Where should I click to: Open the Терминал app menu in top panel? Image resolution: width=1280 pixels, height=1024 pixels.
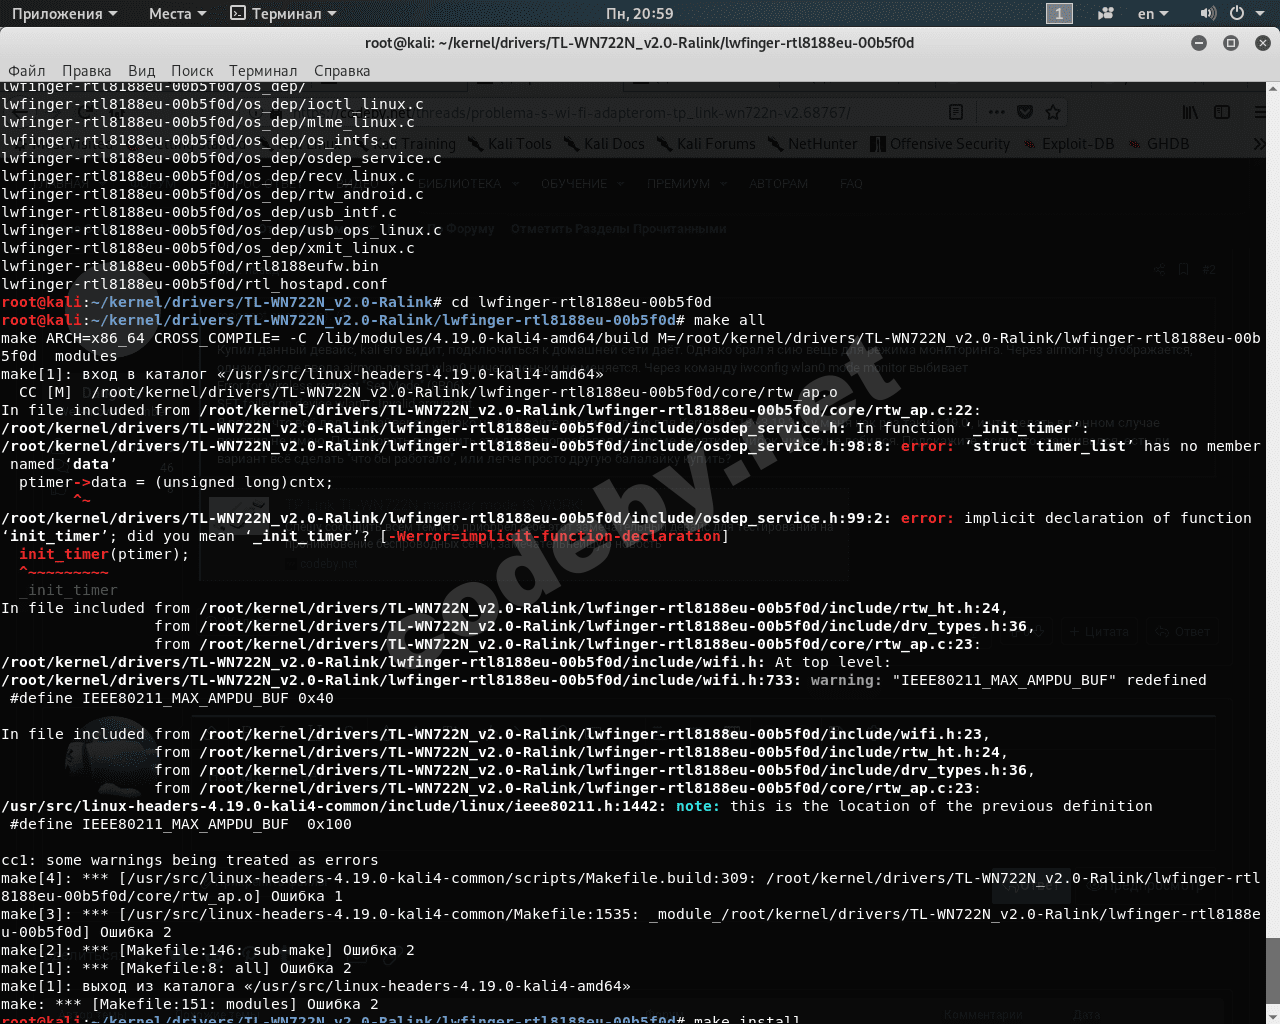pyautogui.click(x=283, y=13)
